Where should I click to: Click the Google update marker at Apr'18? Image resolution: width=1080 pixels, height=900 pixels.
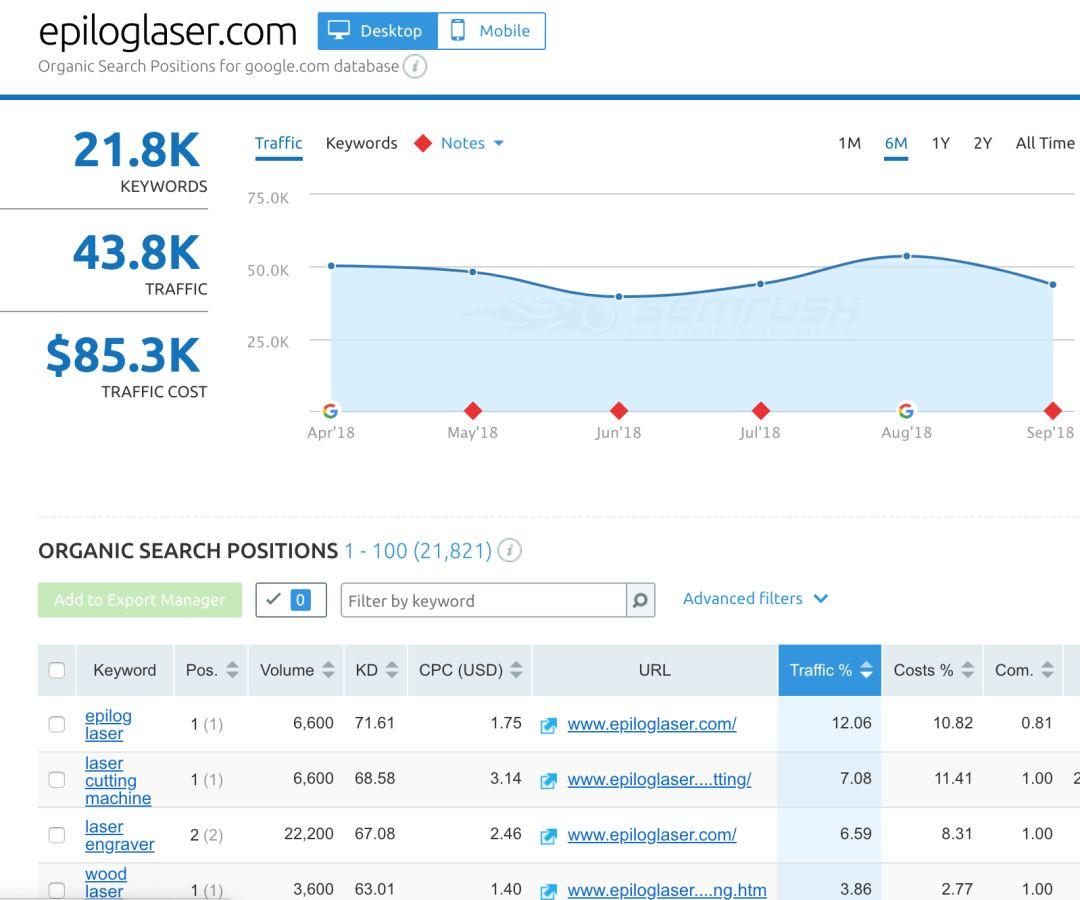[x=331, y=411]
